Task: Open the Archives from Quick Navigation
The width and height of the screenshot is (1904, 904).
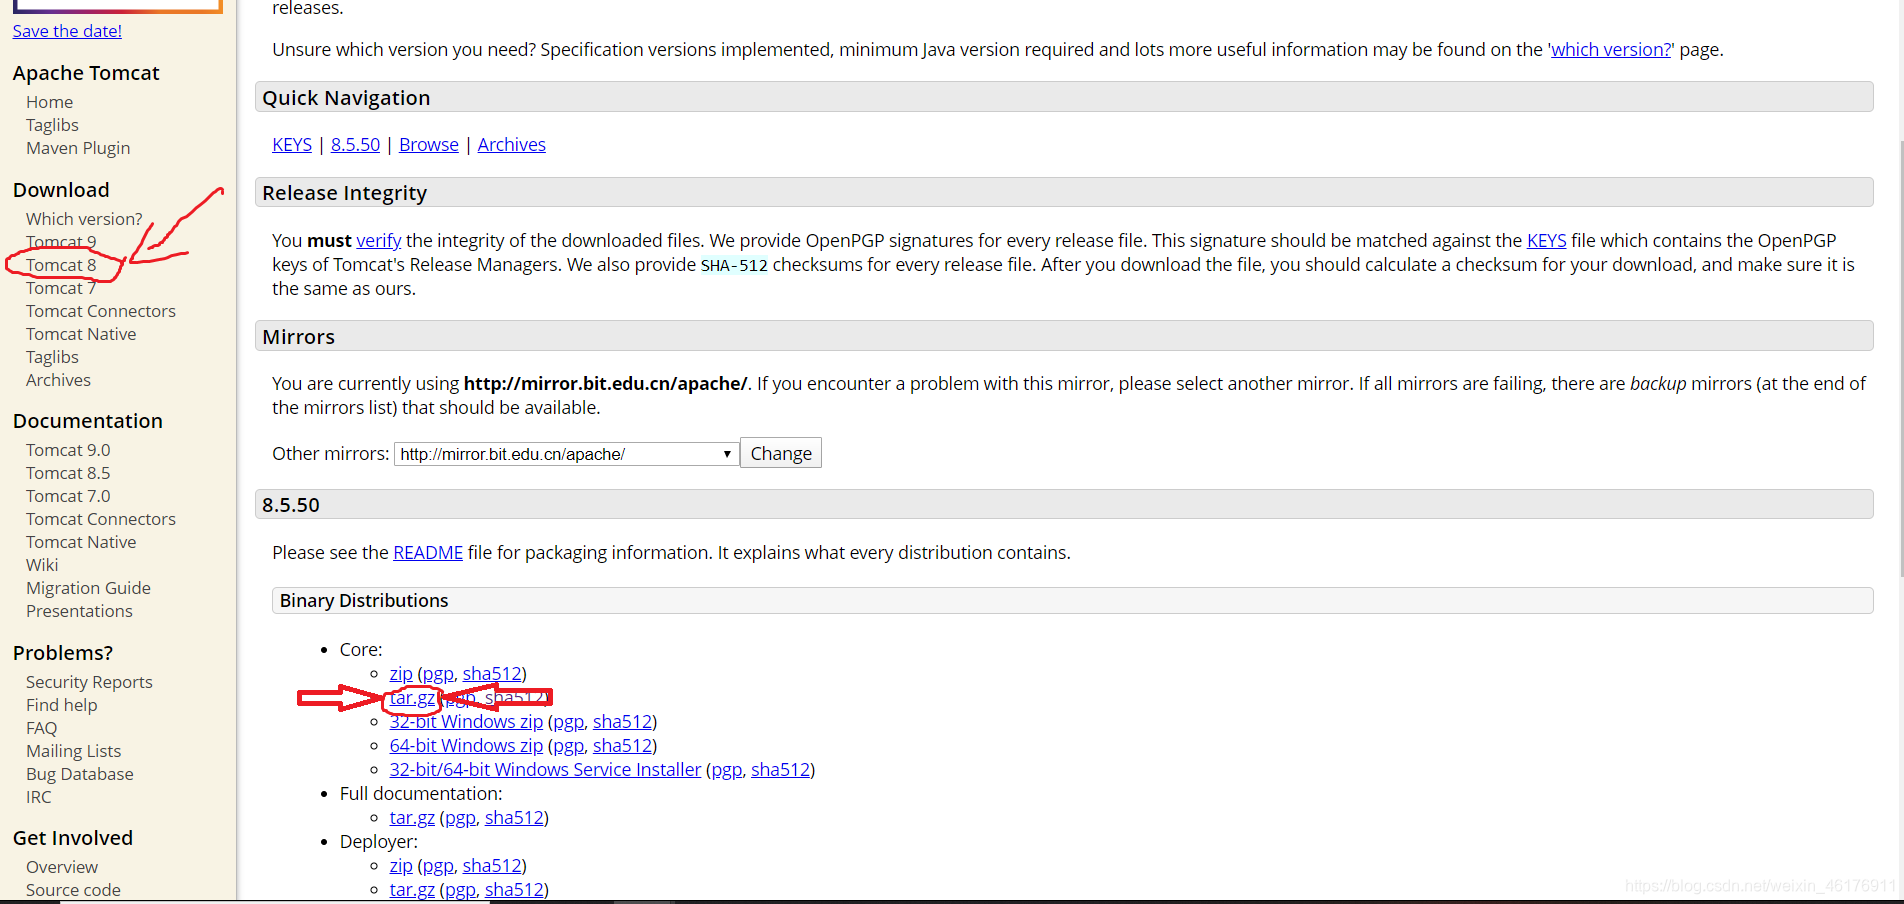Action: [x=511, y=144]
